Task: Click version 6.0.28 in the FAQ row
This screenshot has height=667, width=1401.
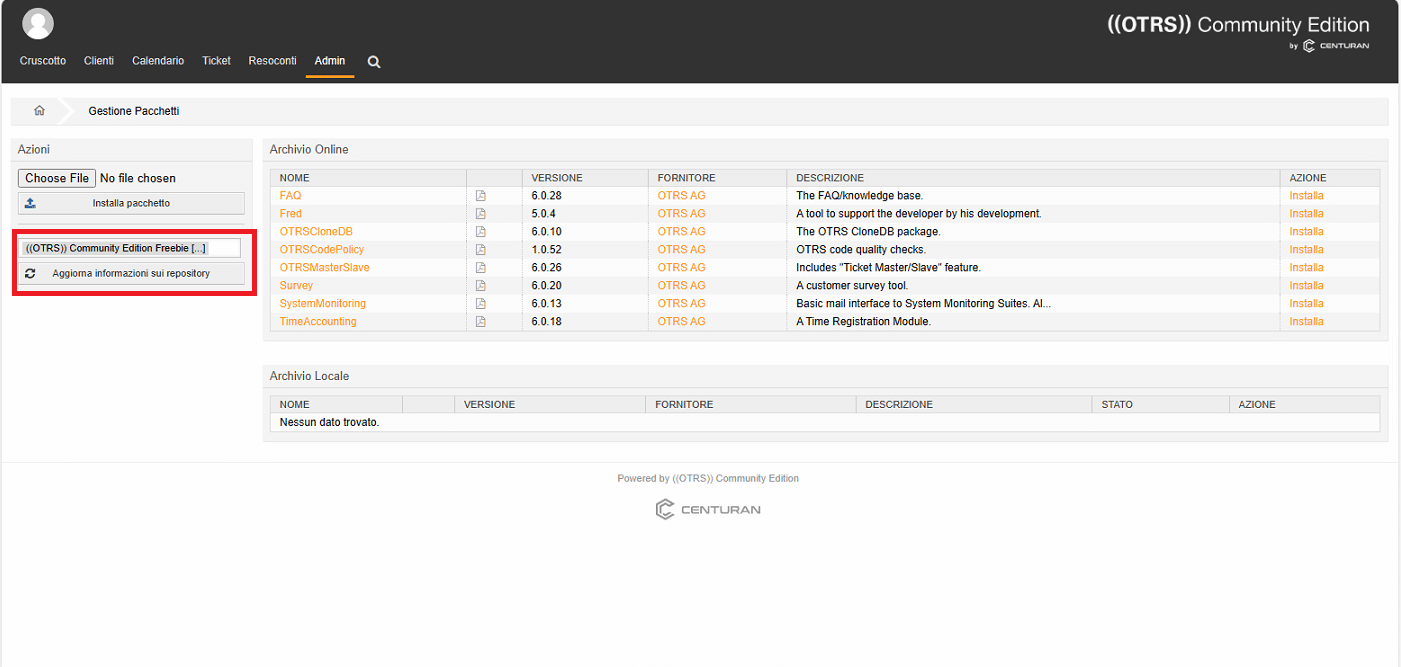Action: (x=547, y=196)
